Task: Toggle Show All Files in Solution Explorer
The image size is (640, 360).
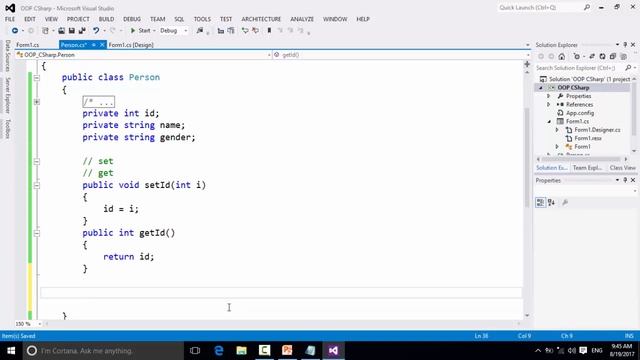Action: [x=623, y=57]
